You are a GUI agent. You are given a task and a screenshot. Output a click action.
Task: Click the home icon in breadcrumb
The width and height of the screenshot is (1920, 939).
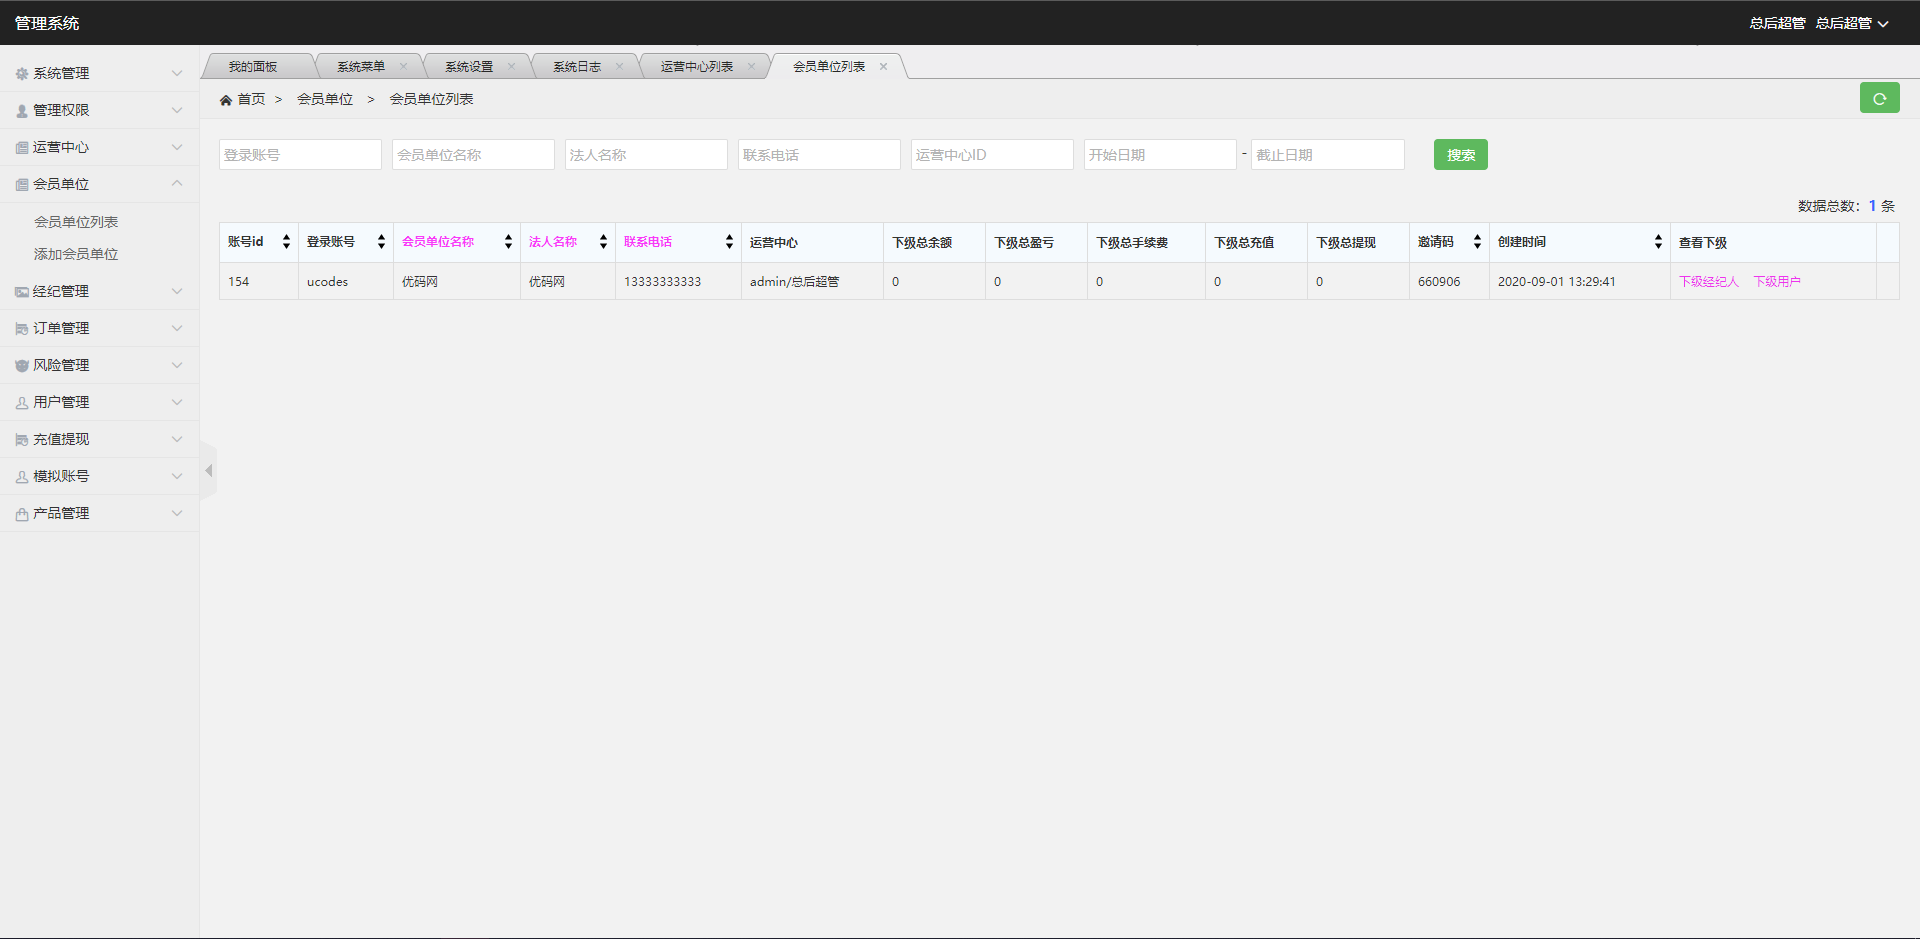tap(226, 100)
